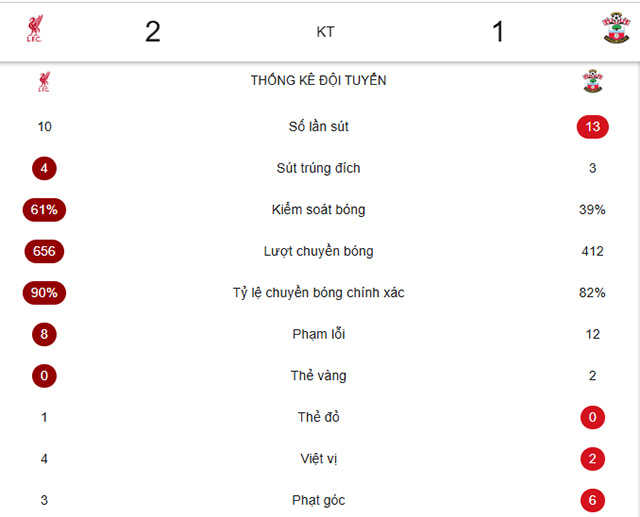Select the Sút trúng đích label

[318, 168]
